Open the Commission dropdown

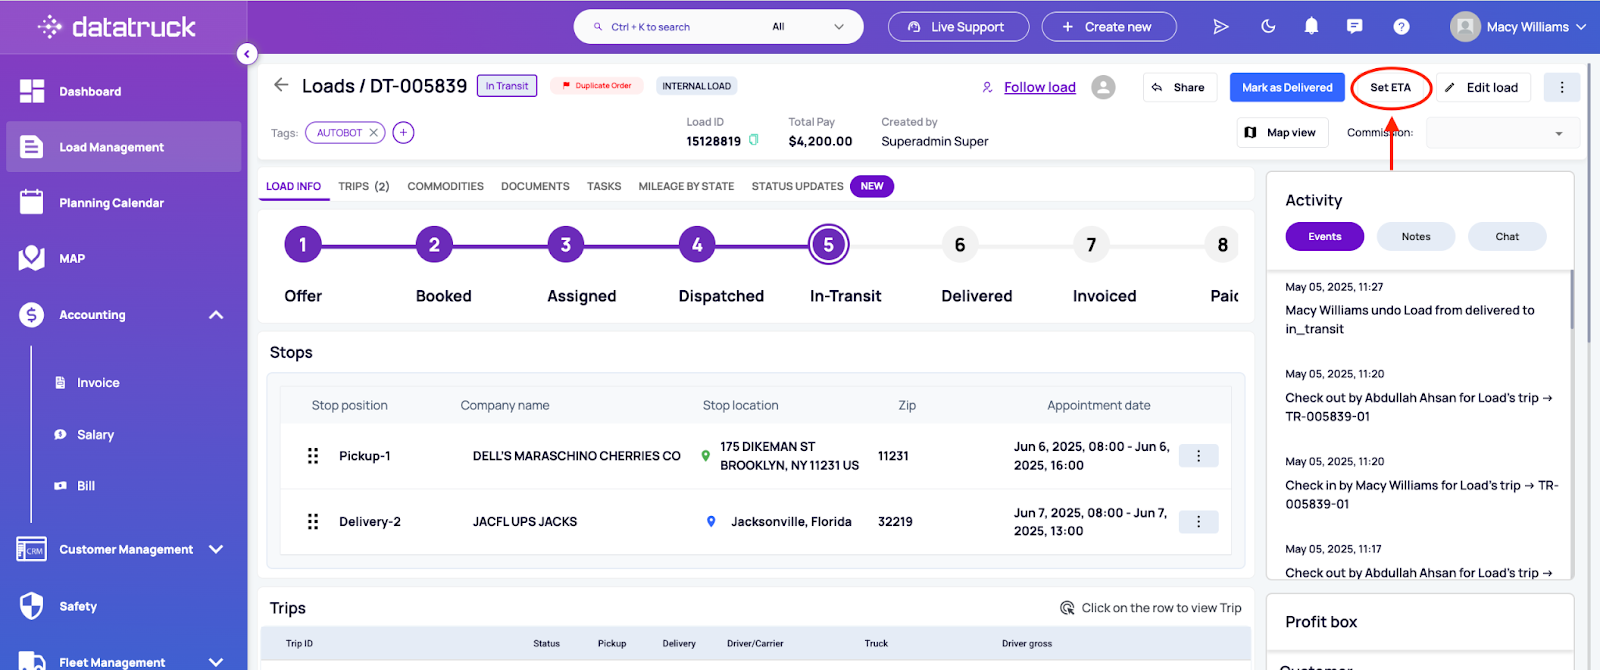tap(1503, 133)
